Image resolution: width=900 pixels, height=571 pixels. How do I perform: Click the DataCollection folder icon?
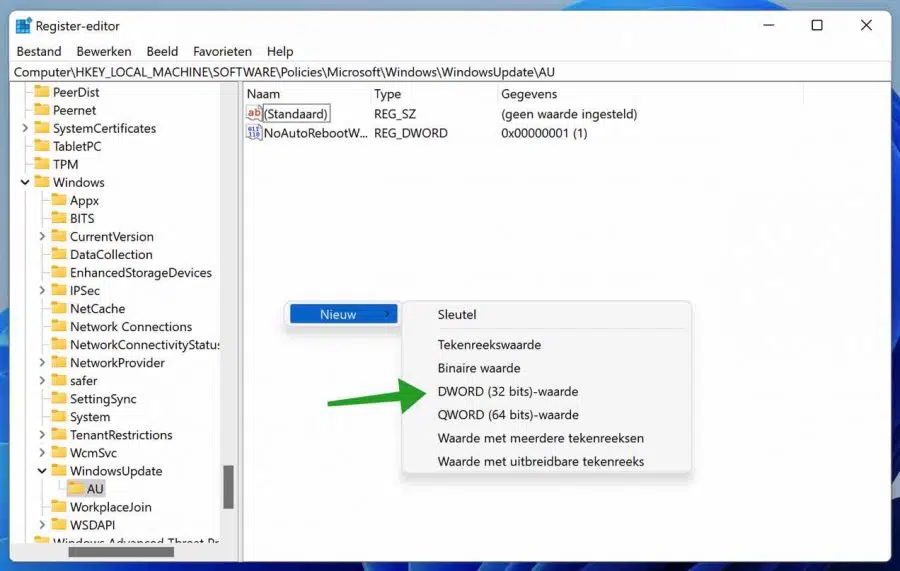pyautogui.click(x=59, y=254)
